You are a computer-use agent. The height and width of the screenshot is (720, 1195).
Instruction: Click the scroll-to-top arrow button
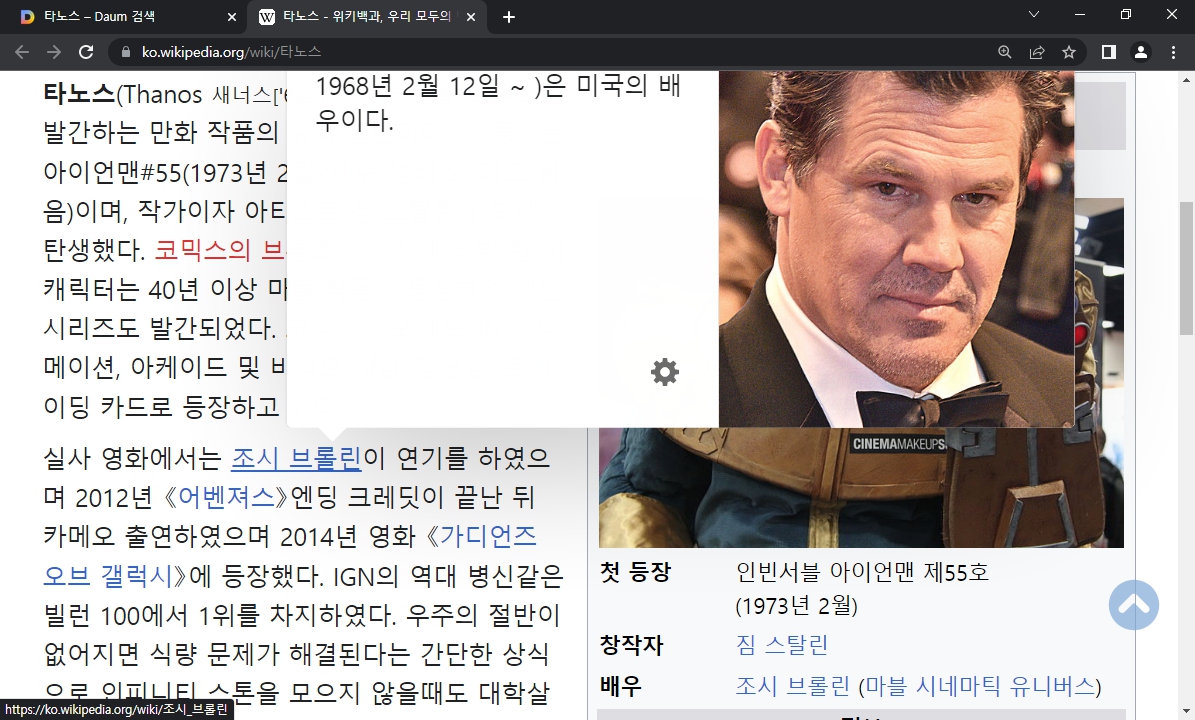click(x=1133, y=605)
